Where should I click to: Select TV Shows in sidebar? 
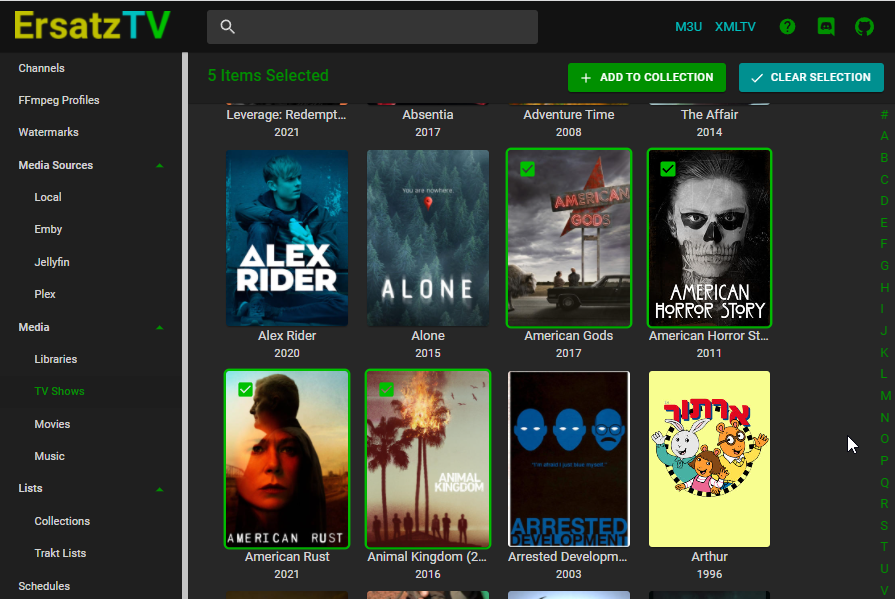coord(59,391)
